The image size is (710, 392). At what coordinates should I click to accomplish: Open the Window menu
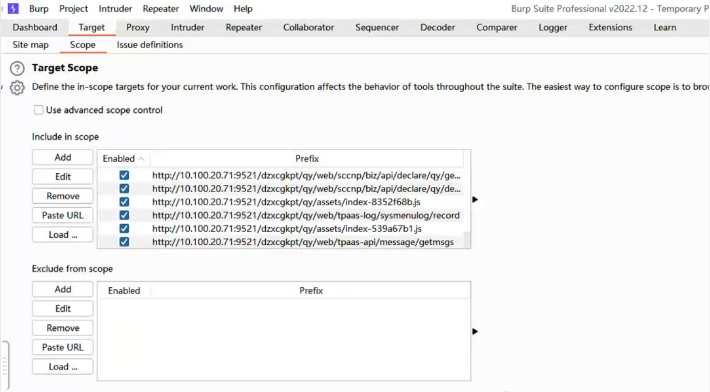click(x=206, y=9)
